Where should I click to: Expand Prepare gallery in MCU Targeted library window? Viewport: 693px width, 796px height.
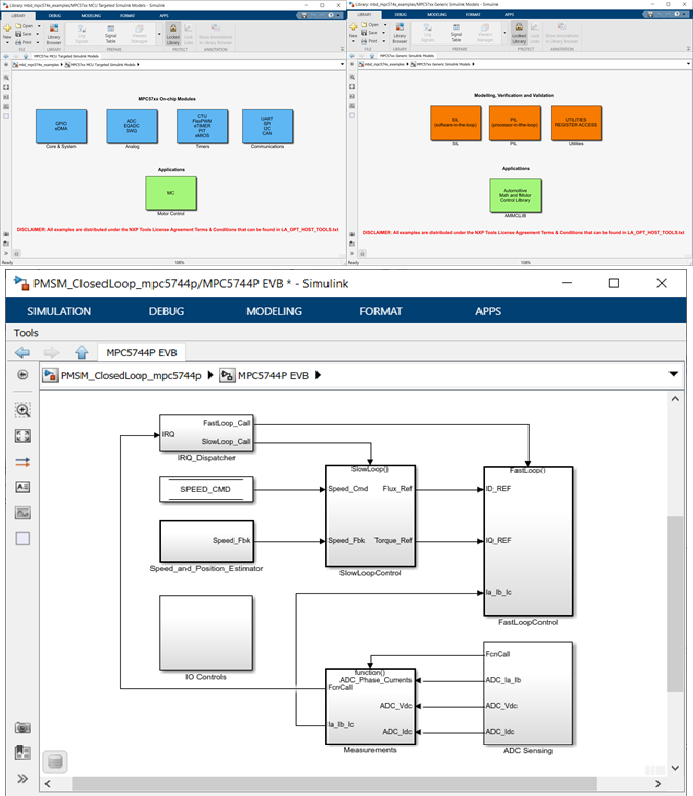[x=159, y=35]
